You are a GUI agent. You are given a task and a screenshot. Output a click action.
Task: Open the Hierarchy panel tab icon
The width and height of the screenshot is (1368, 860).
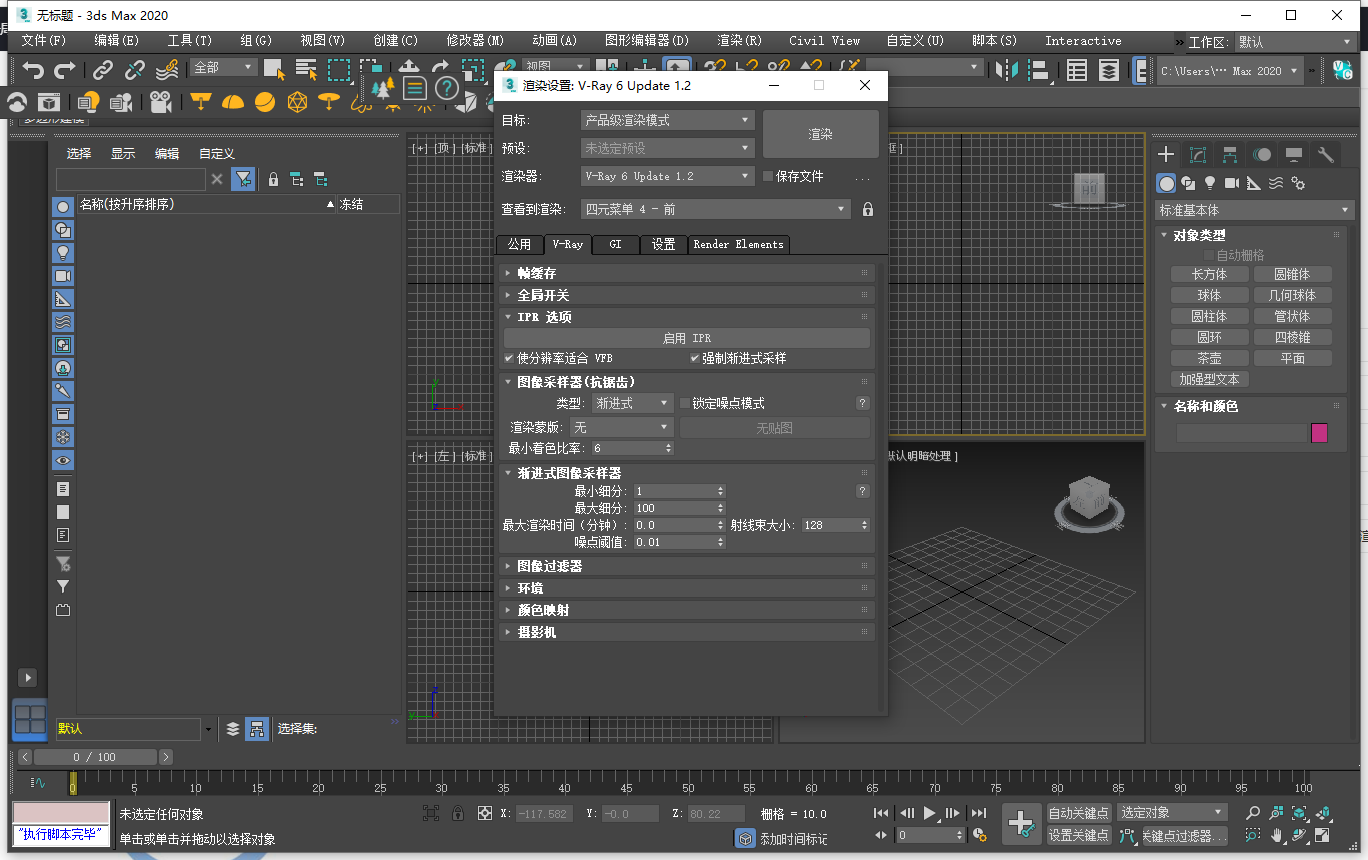coord(1229,154)
